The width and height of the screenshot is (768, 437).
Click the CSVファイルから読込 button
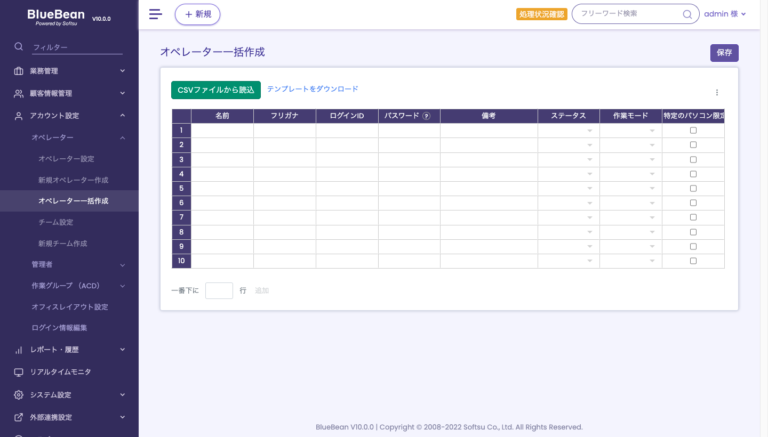pyautogui.click(x=215, y=90)
